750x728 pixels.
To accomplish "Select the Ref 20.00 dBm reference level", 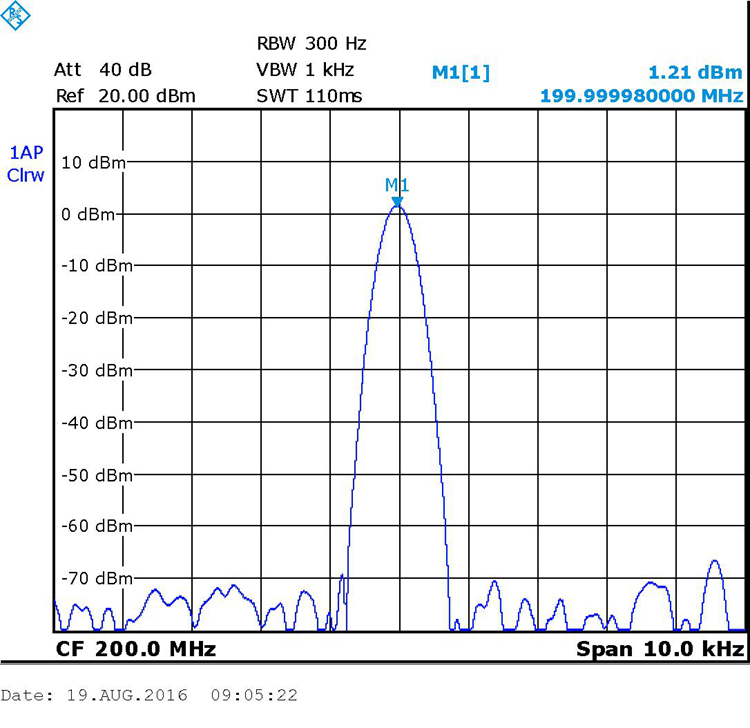I will tap(125, 96).
